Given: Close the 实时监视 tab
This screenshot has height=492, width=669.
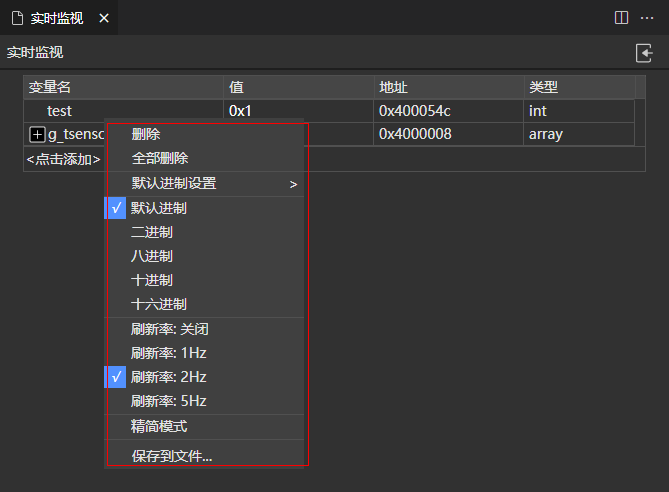Looking at the screenshot, I should (x=102, y=18).
